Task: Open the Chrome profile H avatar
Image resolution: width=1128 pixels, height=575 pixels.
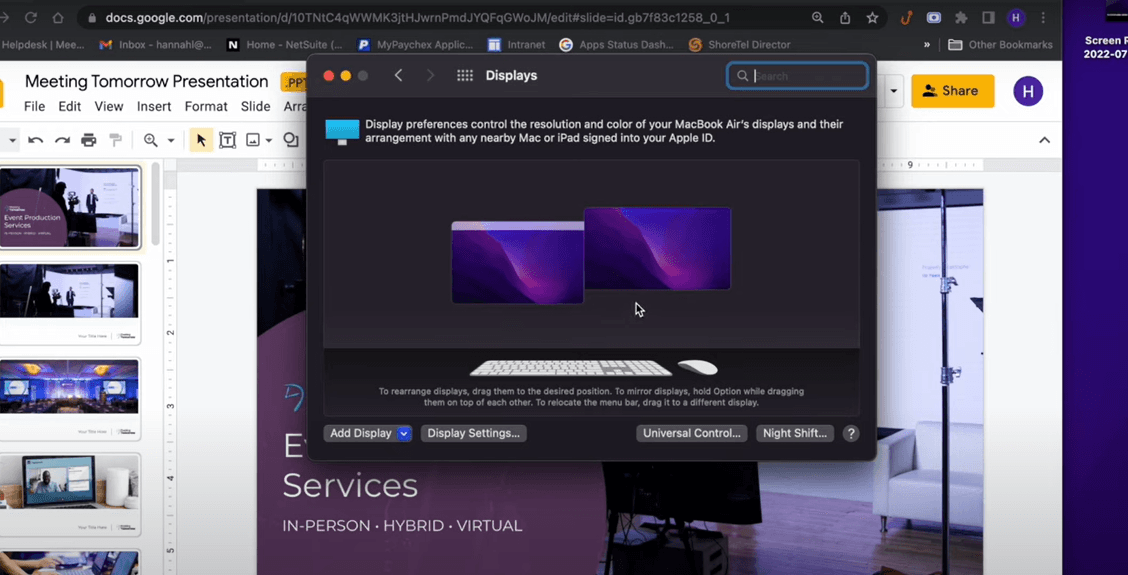Action: 1016,18
